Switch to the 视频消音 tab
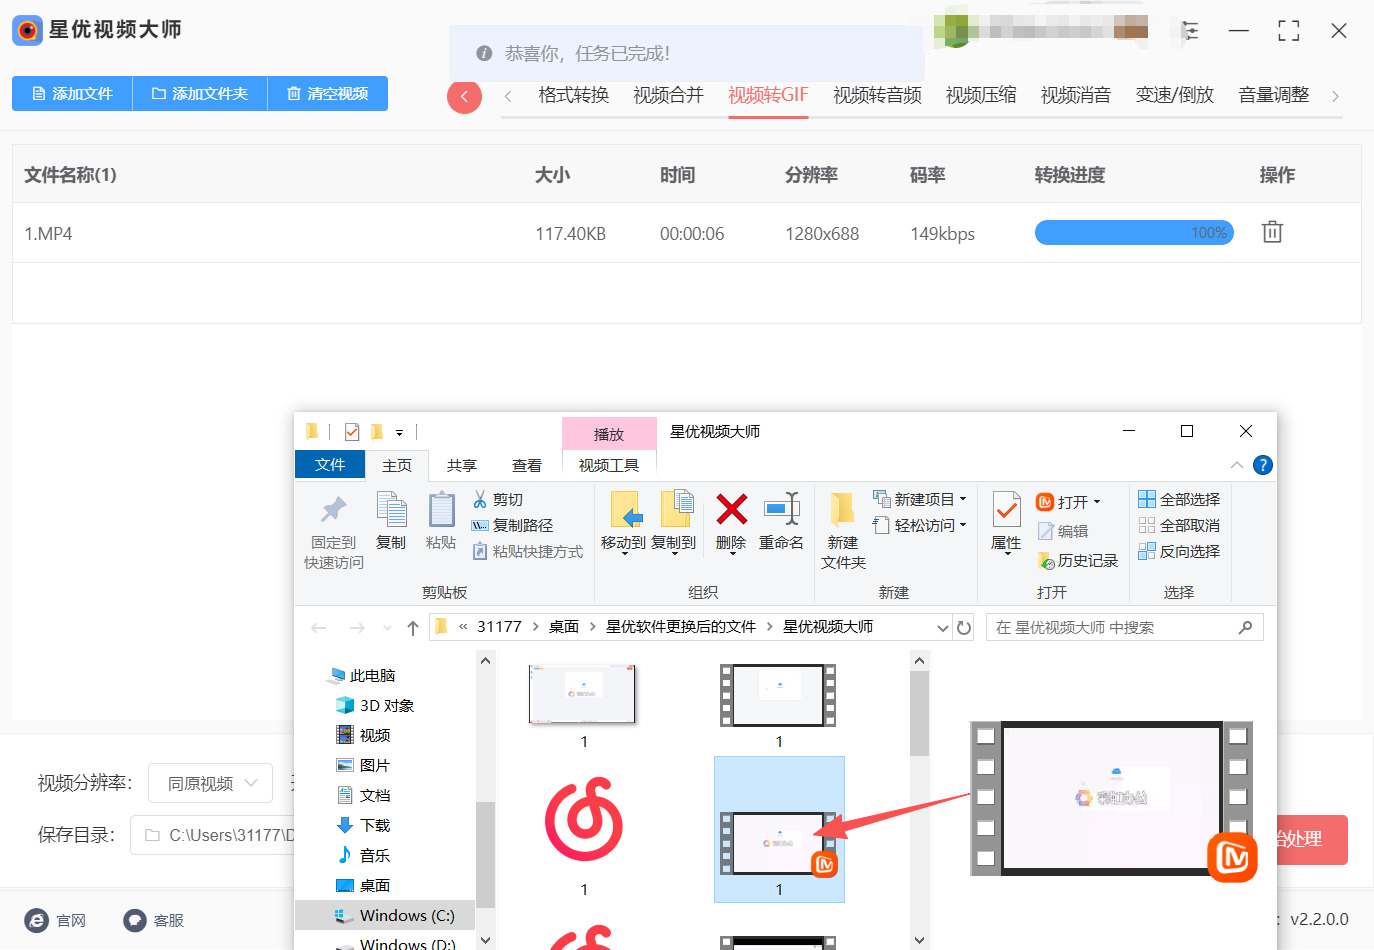The height and width of the screenshot is (950, 1374). [x=1076, y=95]
